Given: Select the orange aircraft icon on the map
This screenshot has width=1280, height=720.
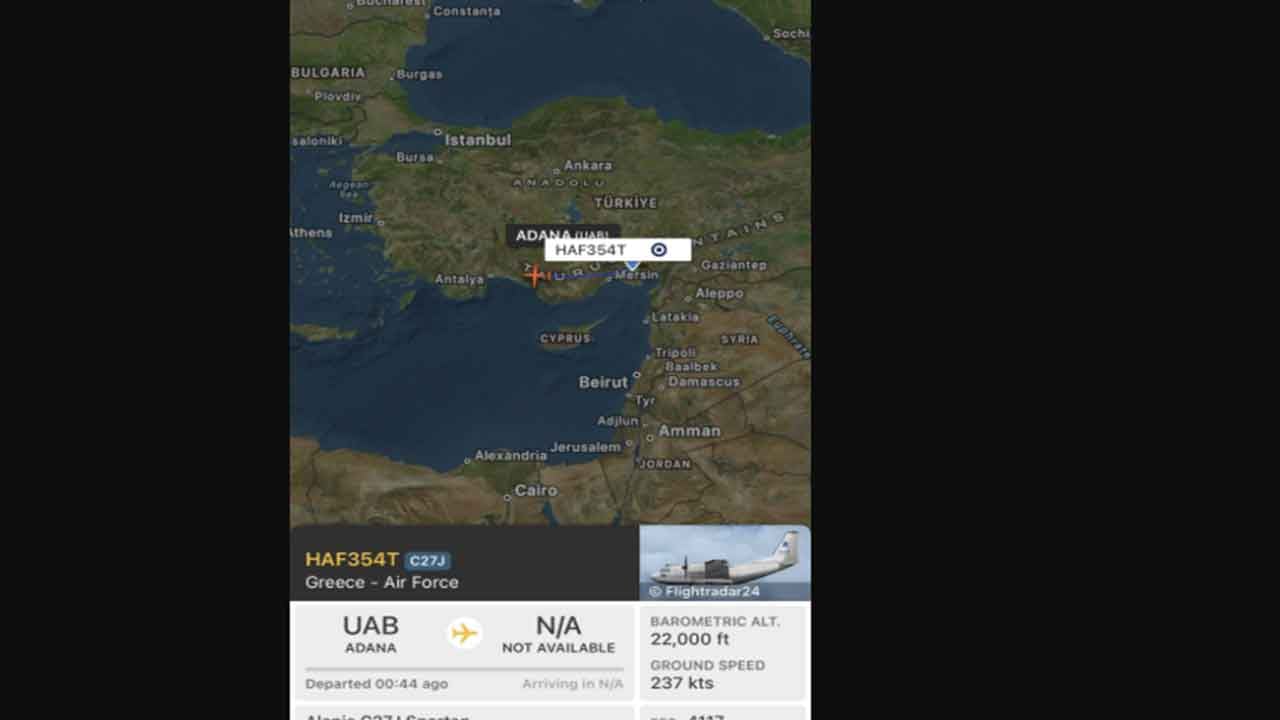Looking at the screenshot, I should (x=535, y=275).
